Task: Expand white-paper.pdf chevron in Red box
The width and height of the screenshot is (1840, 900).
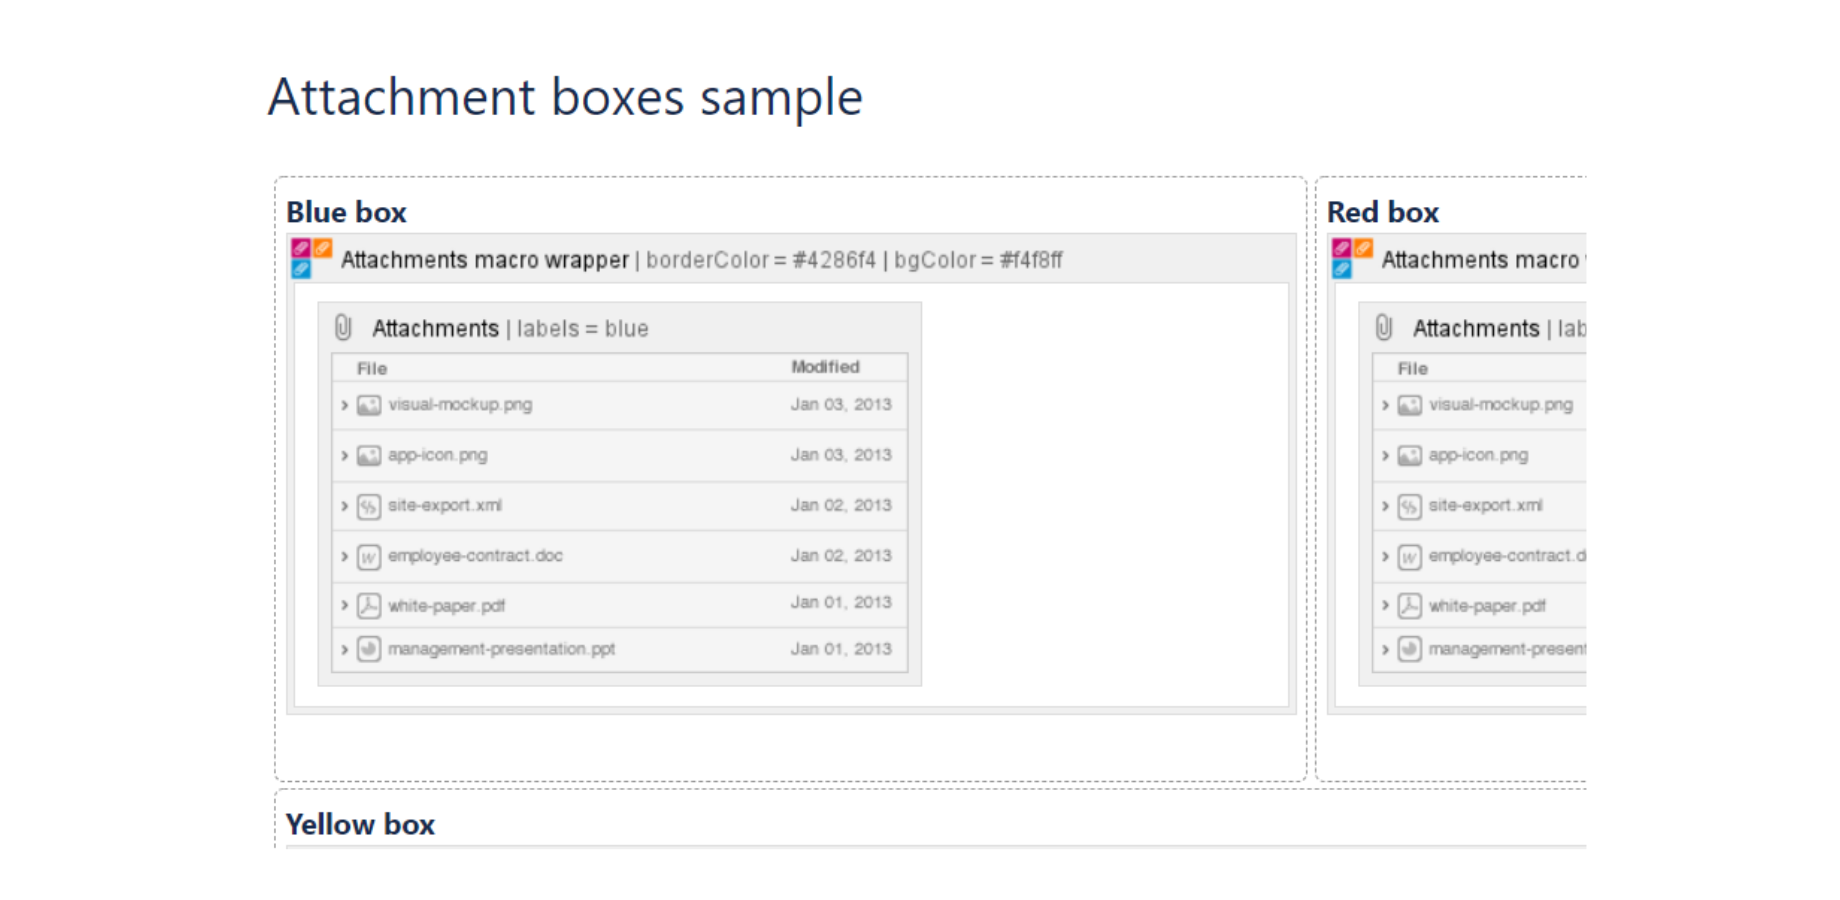Action: (1385, 605)
